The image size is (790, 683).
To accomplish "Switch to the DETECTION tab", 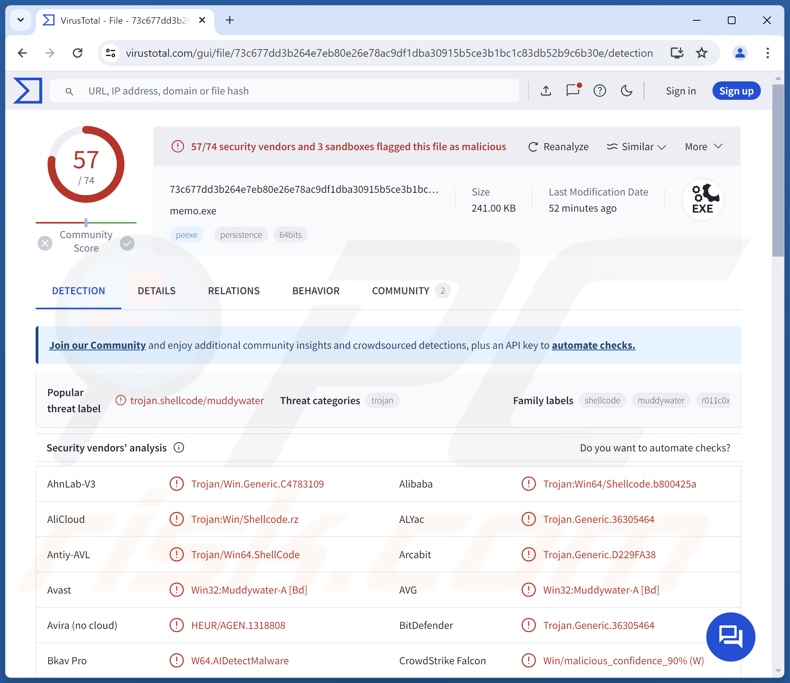I will (79, 291).
